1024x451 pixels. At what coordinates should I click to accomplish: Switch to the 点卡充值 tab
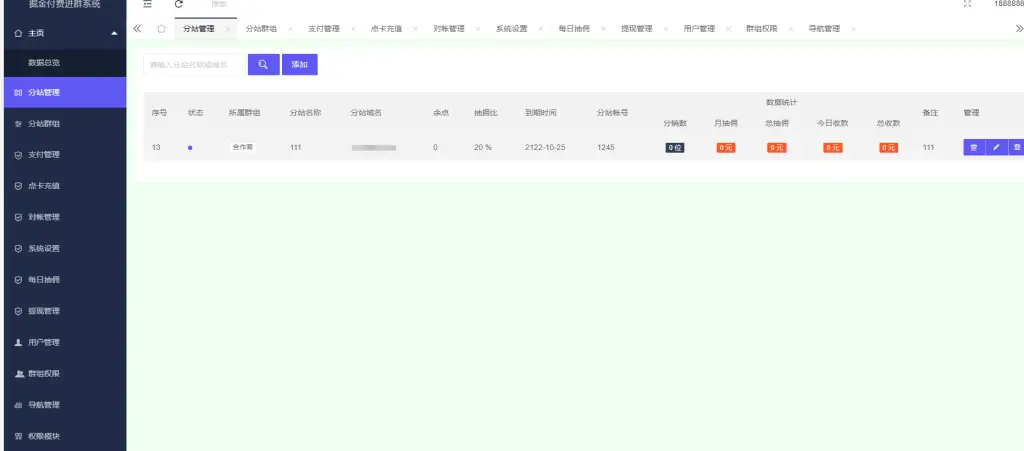(387, 29)
